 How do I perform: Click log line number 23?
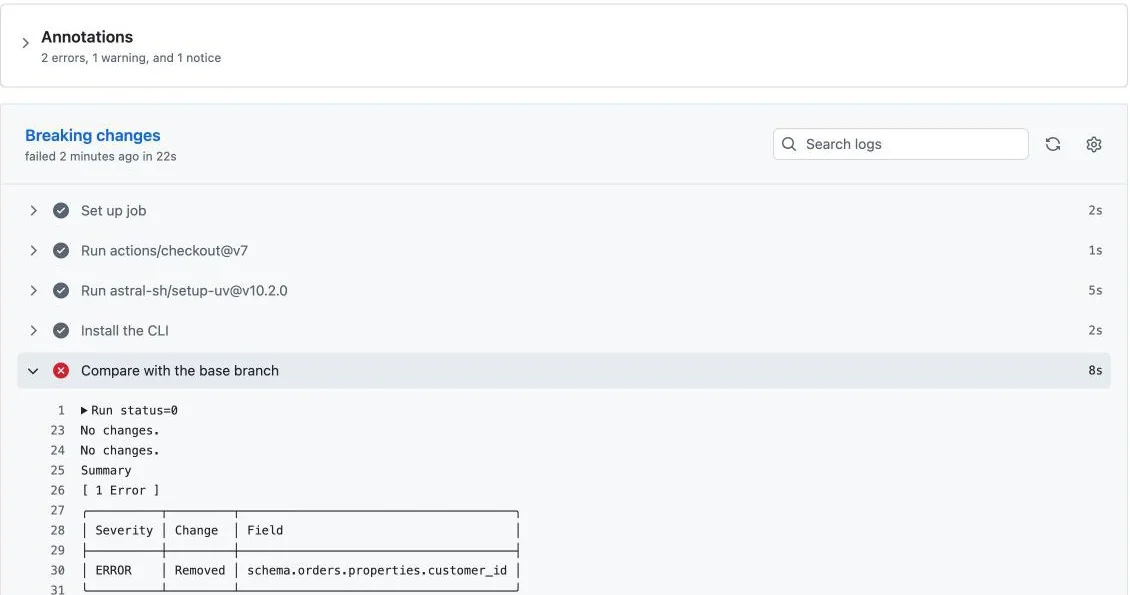pyautogui.click(x=58, y=431)
